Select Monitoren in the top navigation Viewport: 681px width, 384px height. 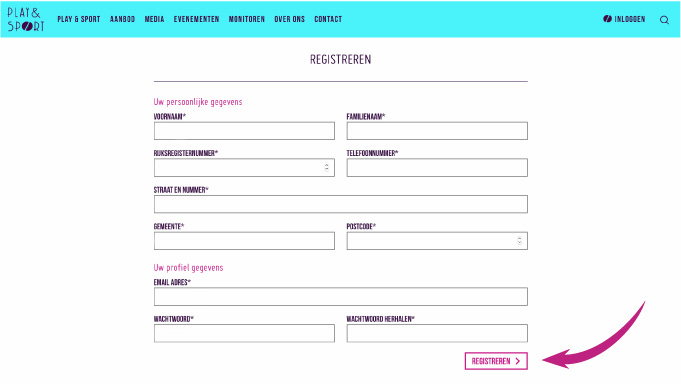pos(247,19)
